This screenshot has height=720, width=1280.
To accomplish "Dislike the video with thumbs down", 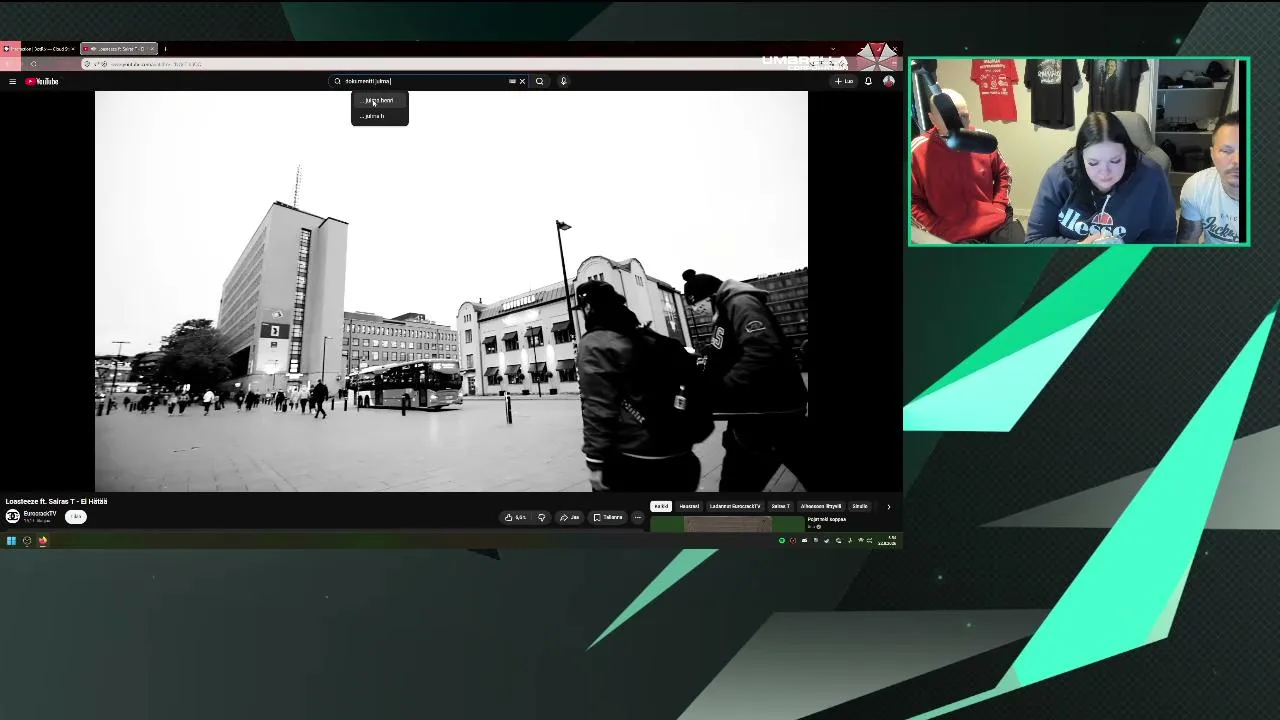I will point(542,517).
